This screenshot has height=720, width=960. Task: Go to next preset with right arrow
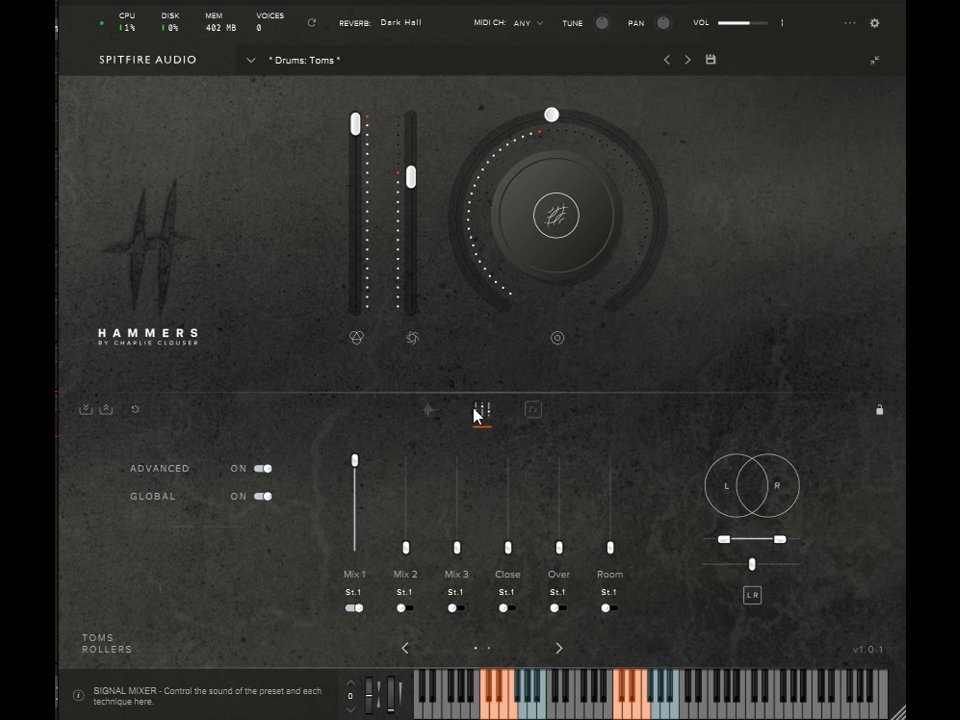coord(687,60)
